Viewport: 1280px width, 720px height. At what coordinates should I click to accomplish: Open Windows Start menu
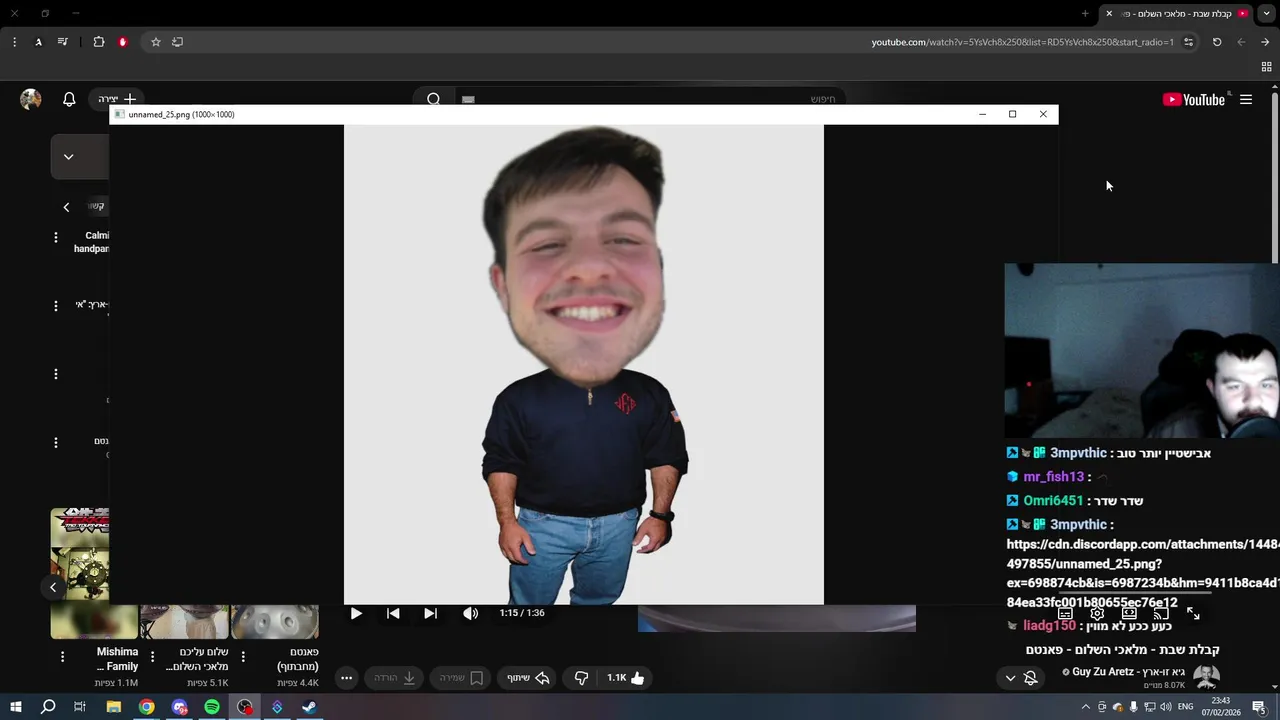point(16,707)
